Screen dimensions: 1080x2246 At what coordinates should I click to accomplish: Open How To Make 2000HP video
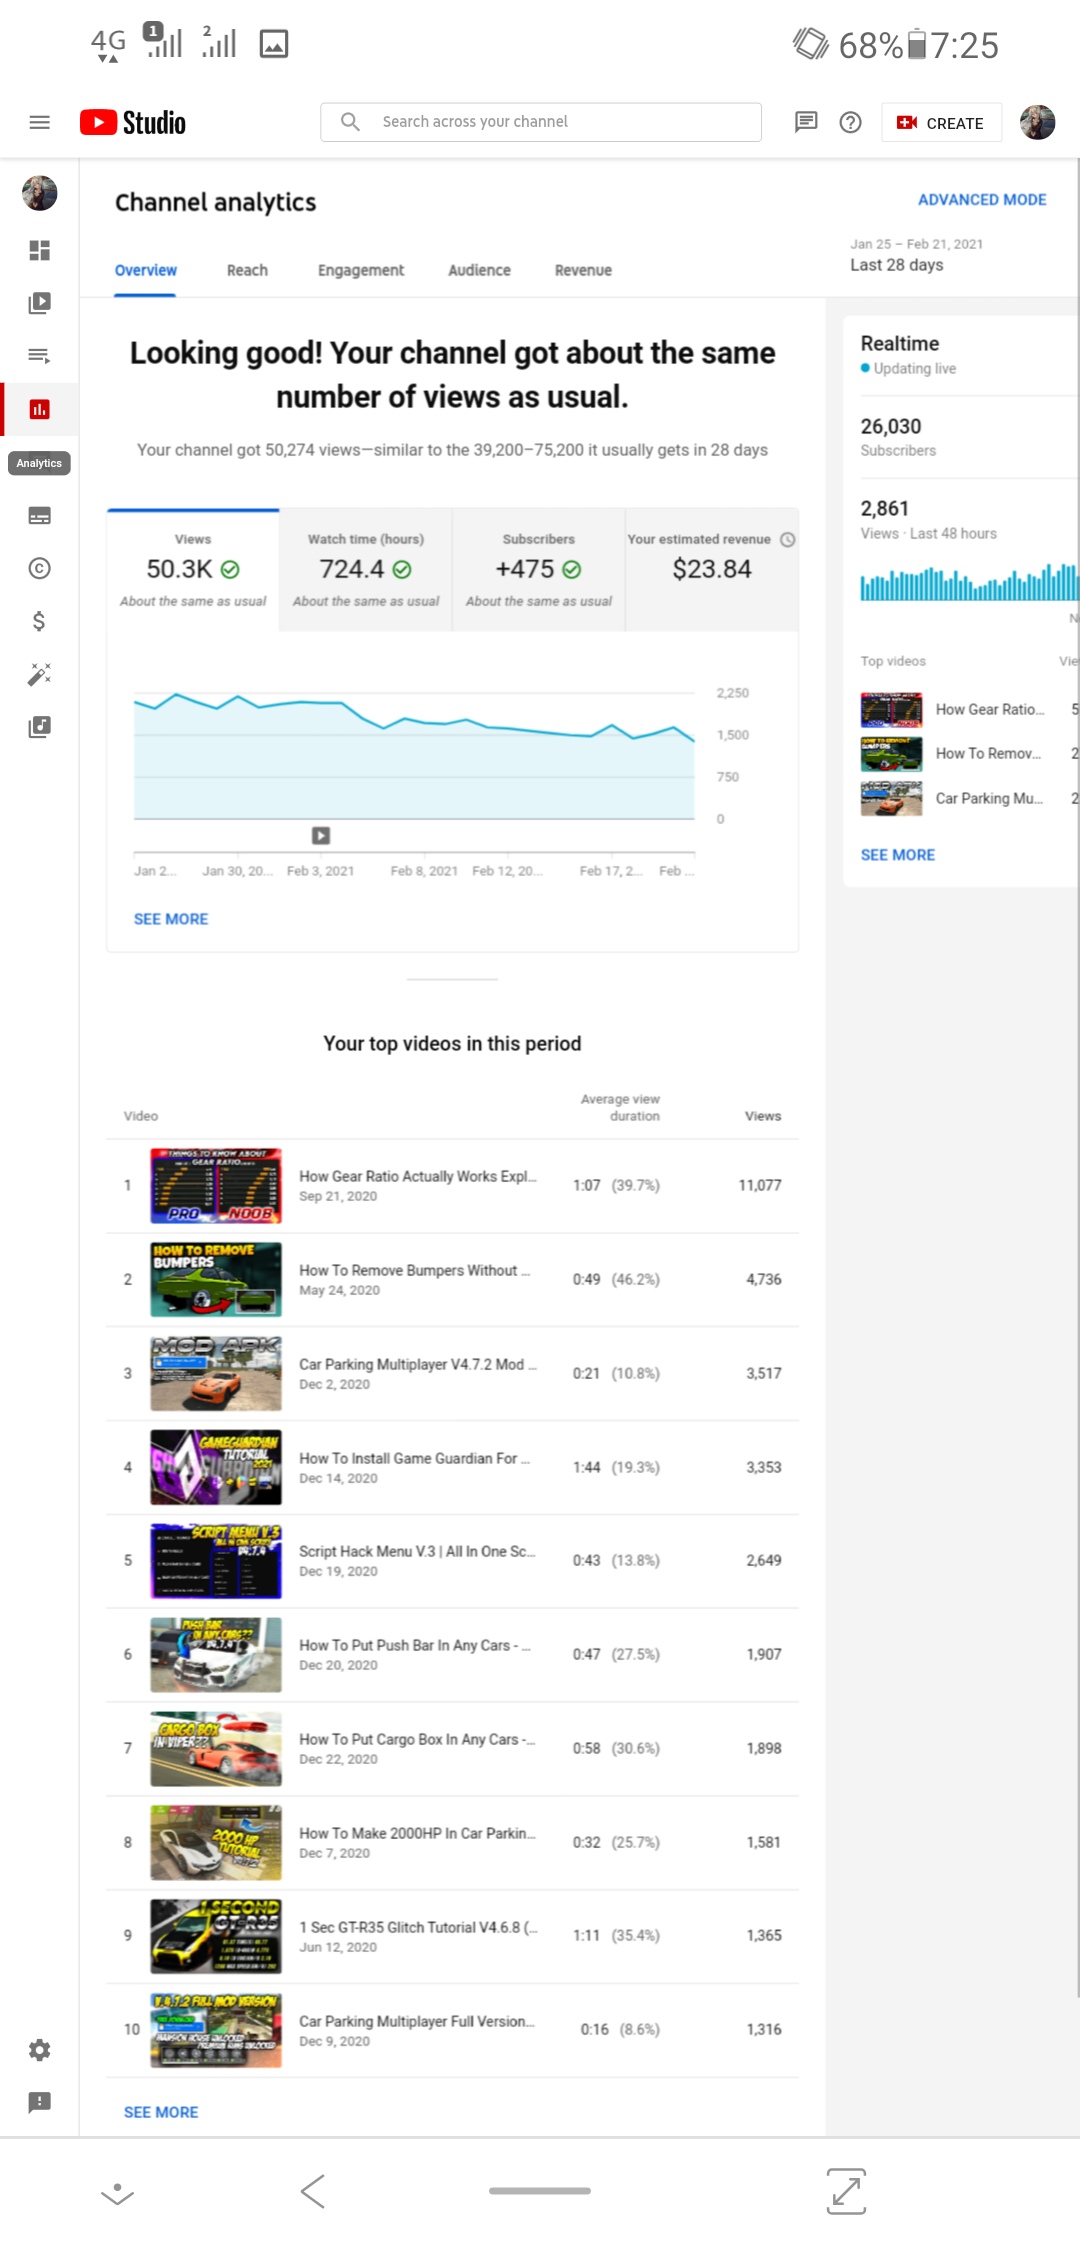click(x=417, y=1833)
